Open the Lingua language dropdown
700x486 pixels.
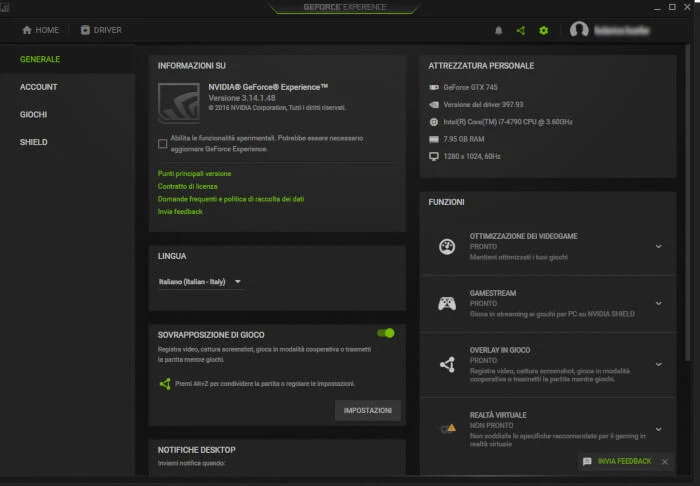click(200, 282)
